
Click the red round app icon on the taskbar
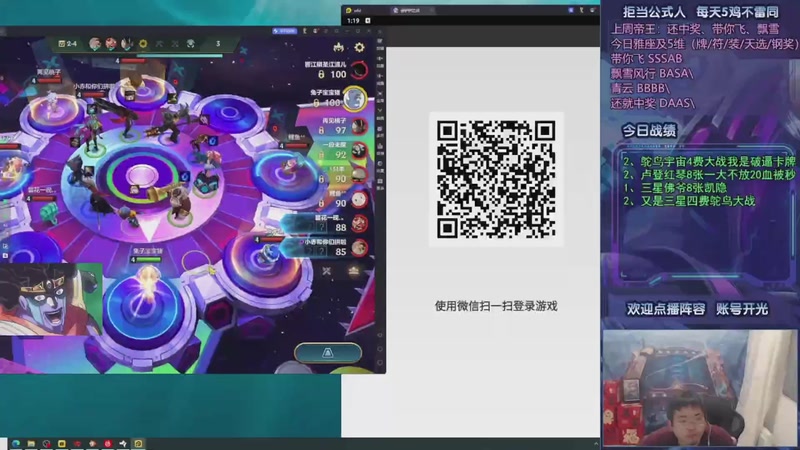(108, 444)
